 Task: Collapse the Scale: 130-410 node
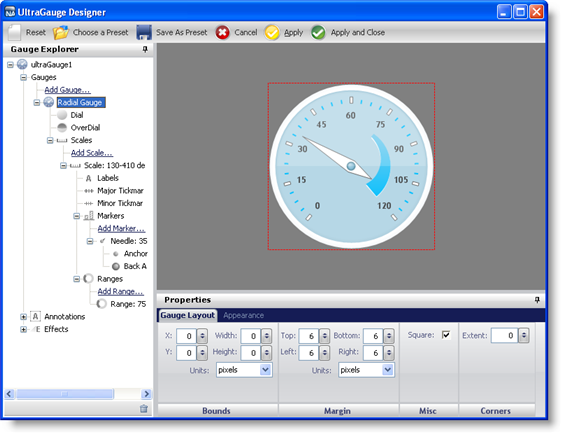point(63,166)
